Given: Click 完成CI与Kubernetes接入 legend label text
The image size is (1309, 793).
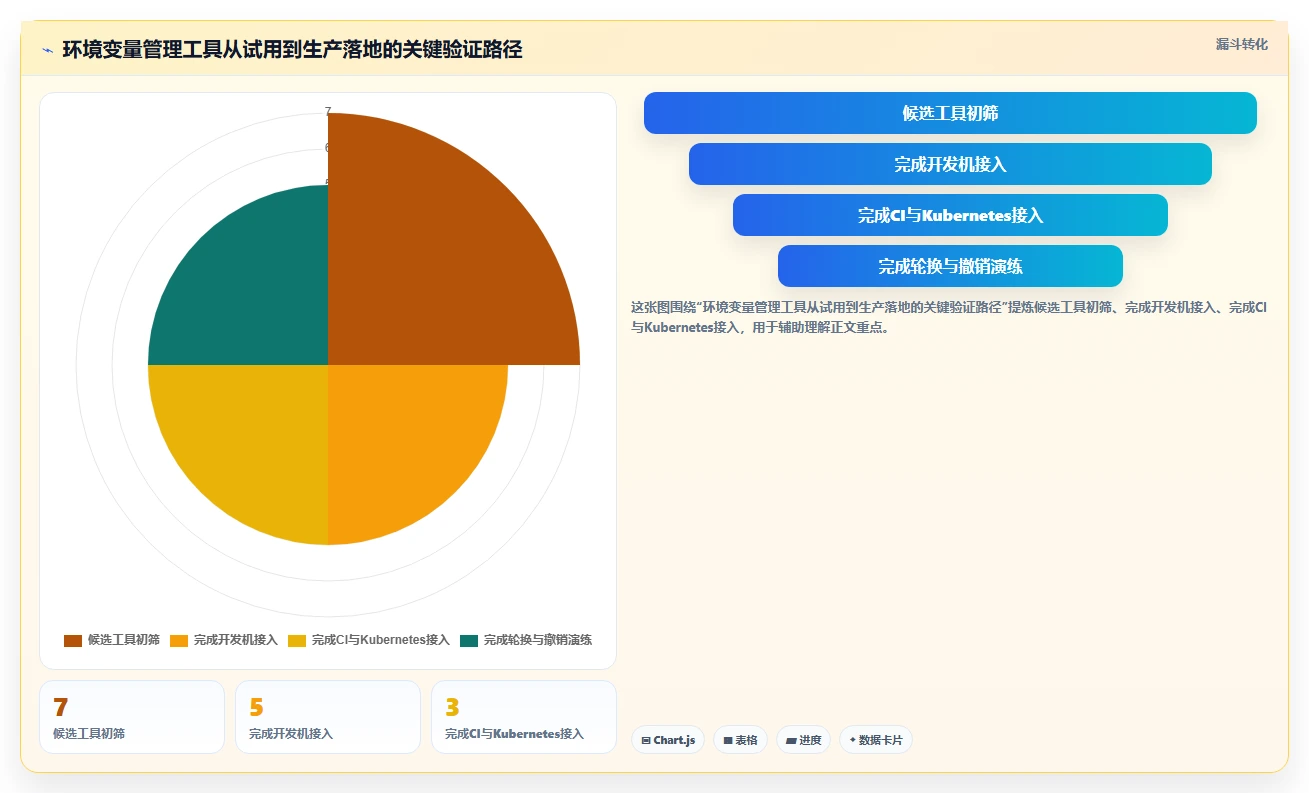Looking at the screenshot, I should click(381, 640).
